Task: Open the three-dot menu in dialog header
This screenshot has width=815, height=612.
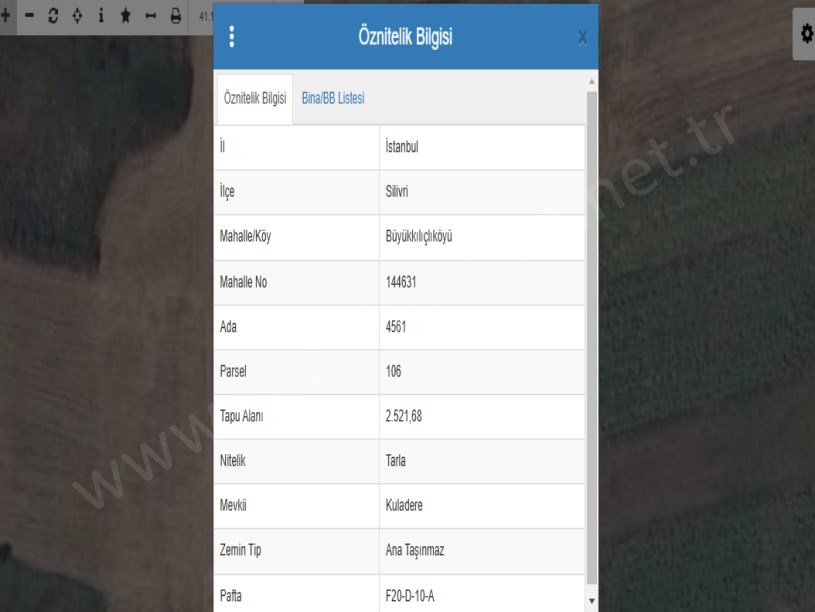Action: 232,37
